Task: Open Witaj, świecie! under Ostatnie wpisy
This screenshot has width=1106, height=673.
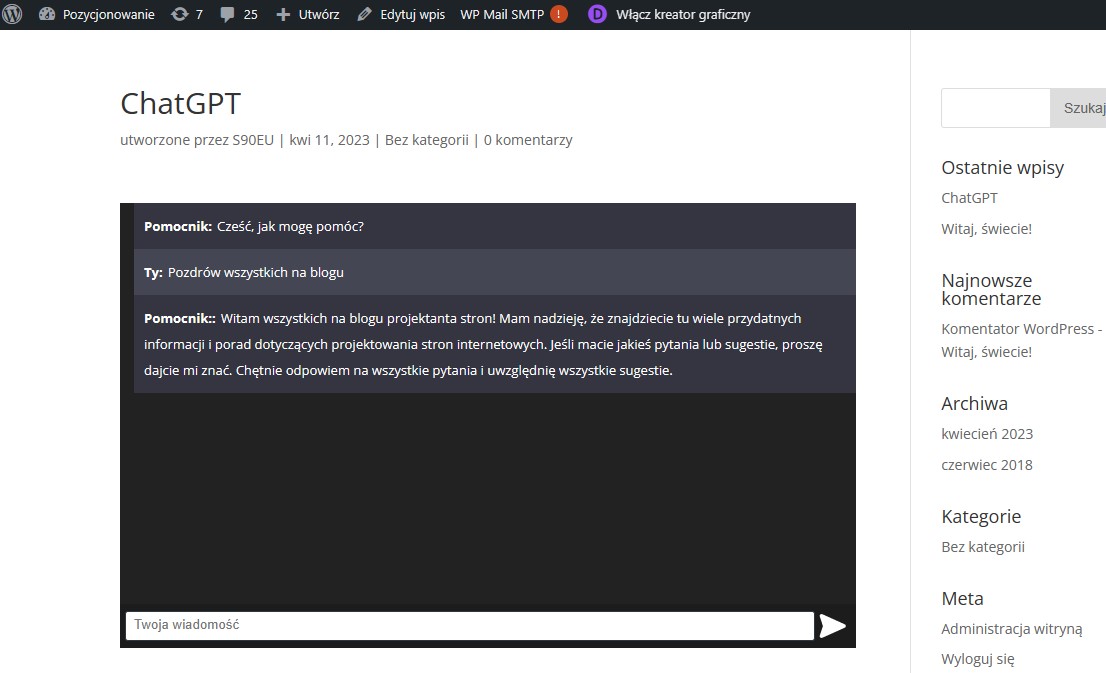Action: coord(986,229)
